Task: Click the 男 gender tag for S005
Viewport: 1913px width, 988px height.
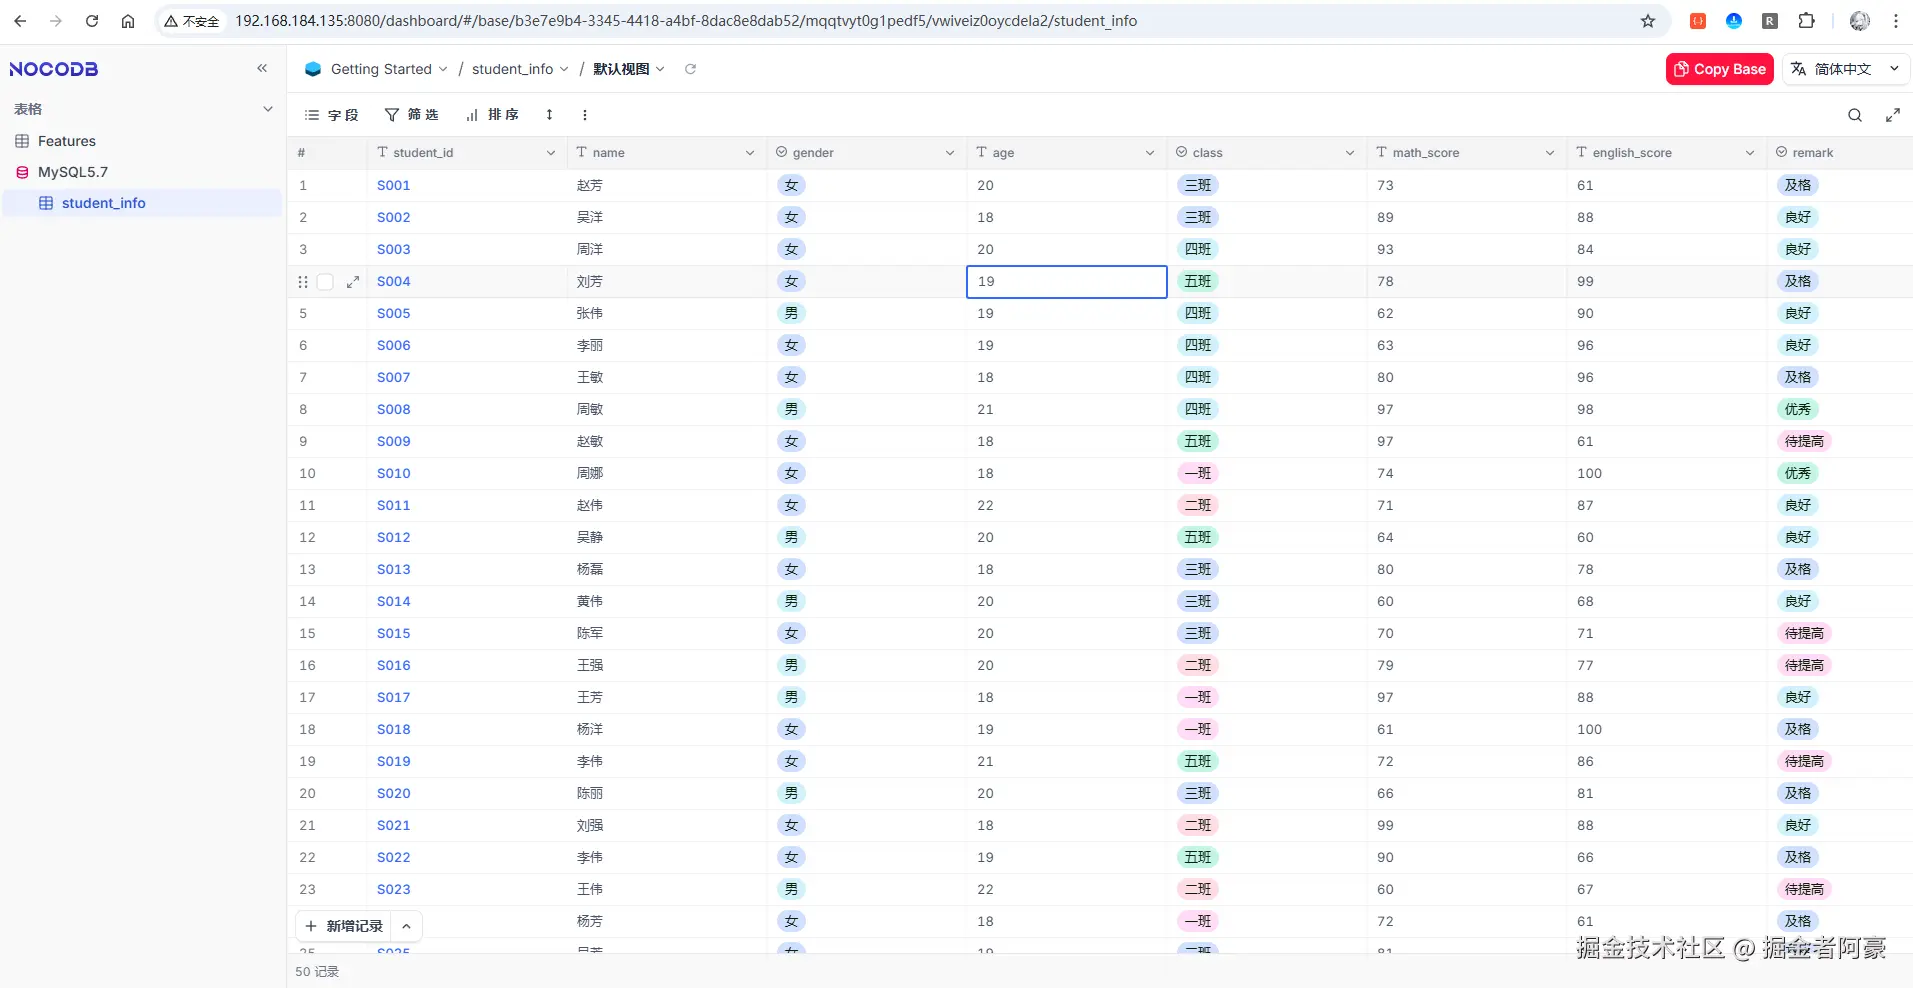Action: (x=792, y=313)
